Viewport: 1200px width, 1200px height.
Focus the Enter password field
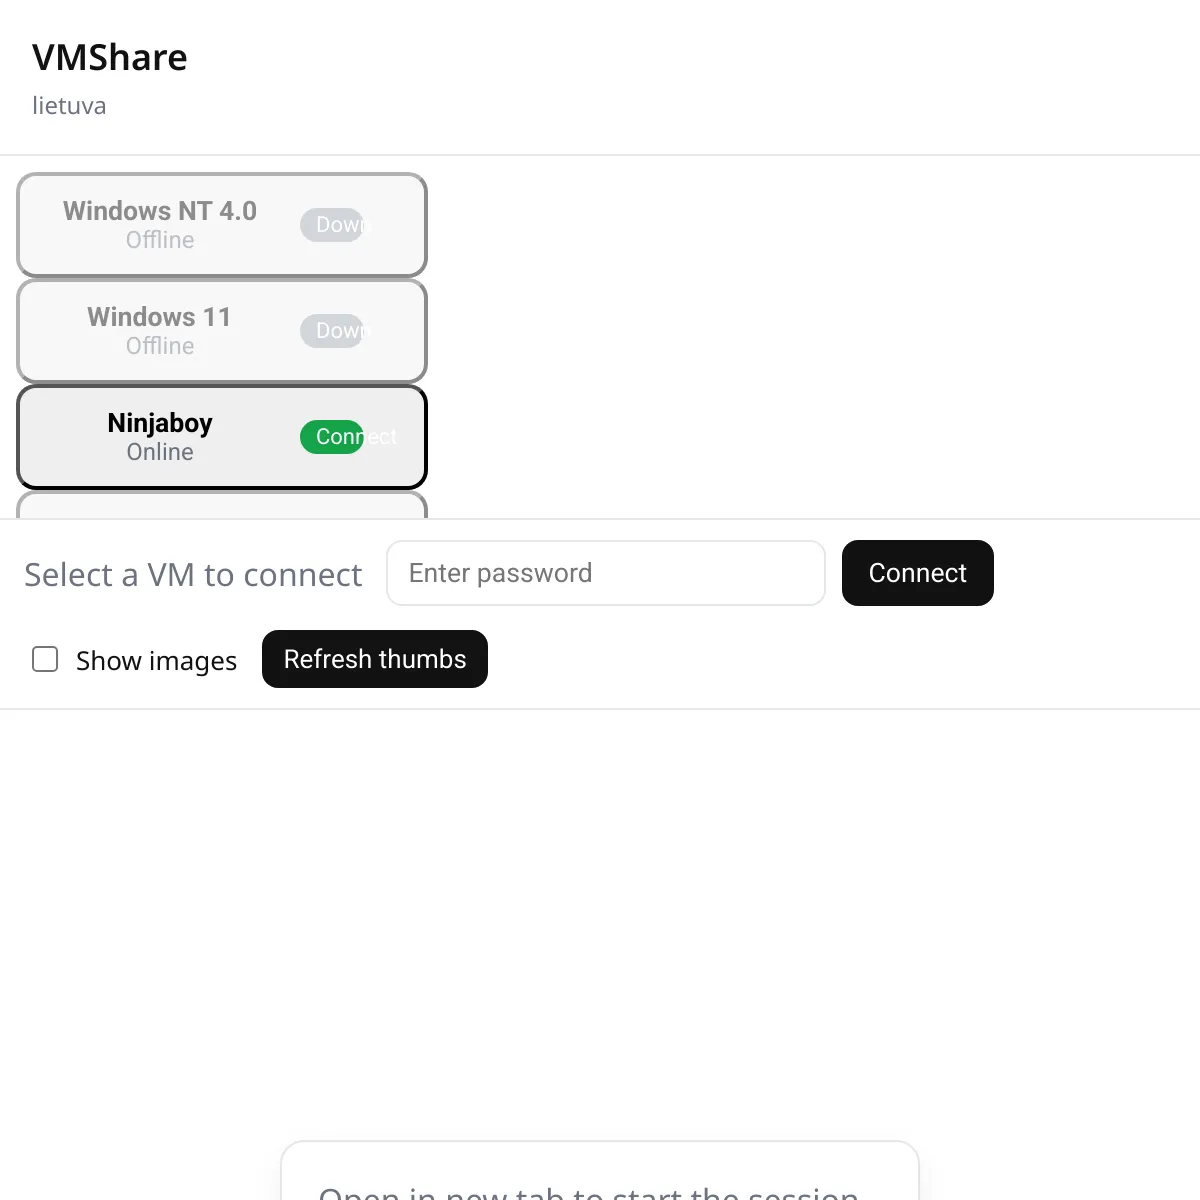click(x=606, y=573)
